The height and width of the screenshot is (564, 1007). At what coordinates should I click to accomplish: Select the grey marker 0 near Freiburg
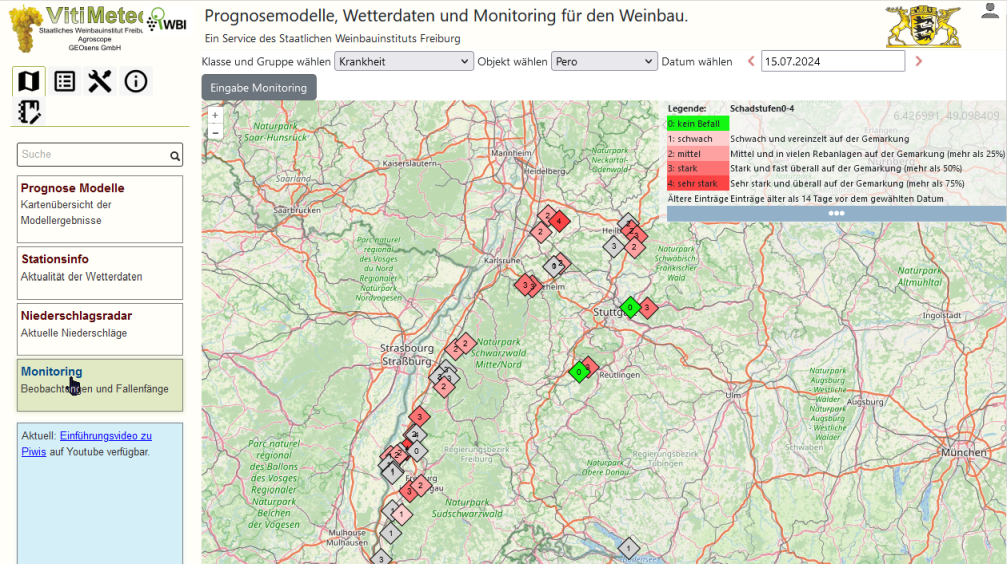[416, 451]
